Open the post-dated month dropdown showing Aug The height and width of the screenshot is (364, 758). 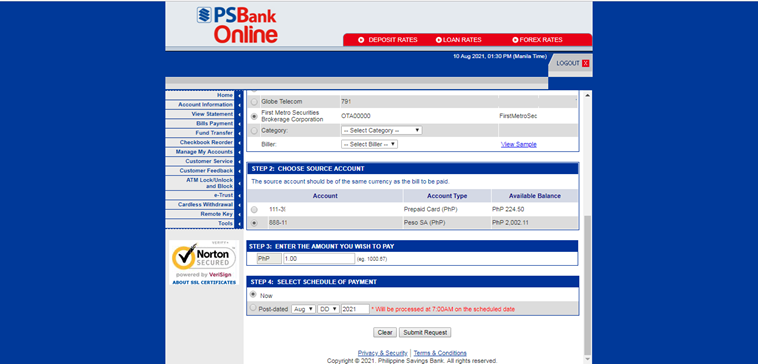coord(303,309)
